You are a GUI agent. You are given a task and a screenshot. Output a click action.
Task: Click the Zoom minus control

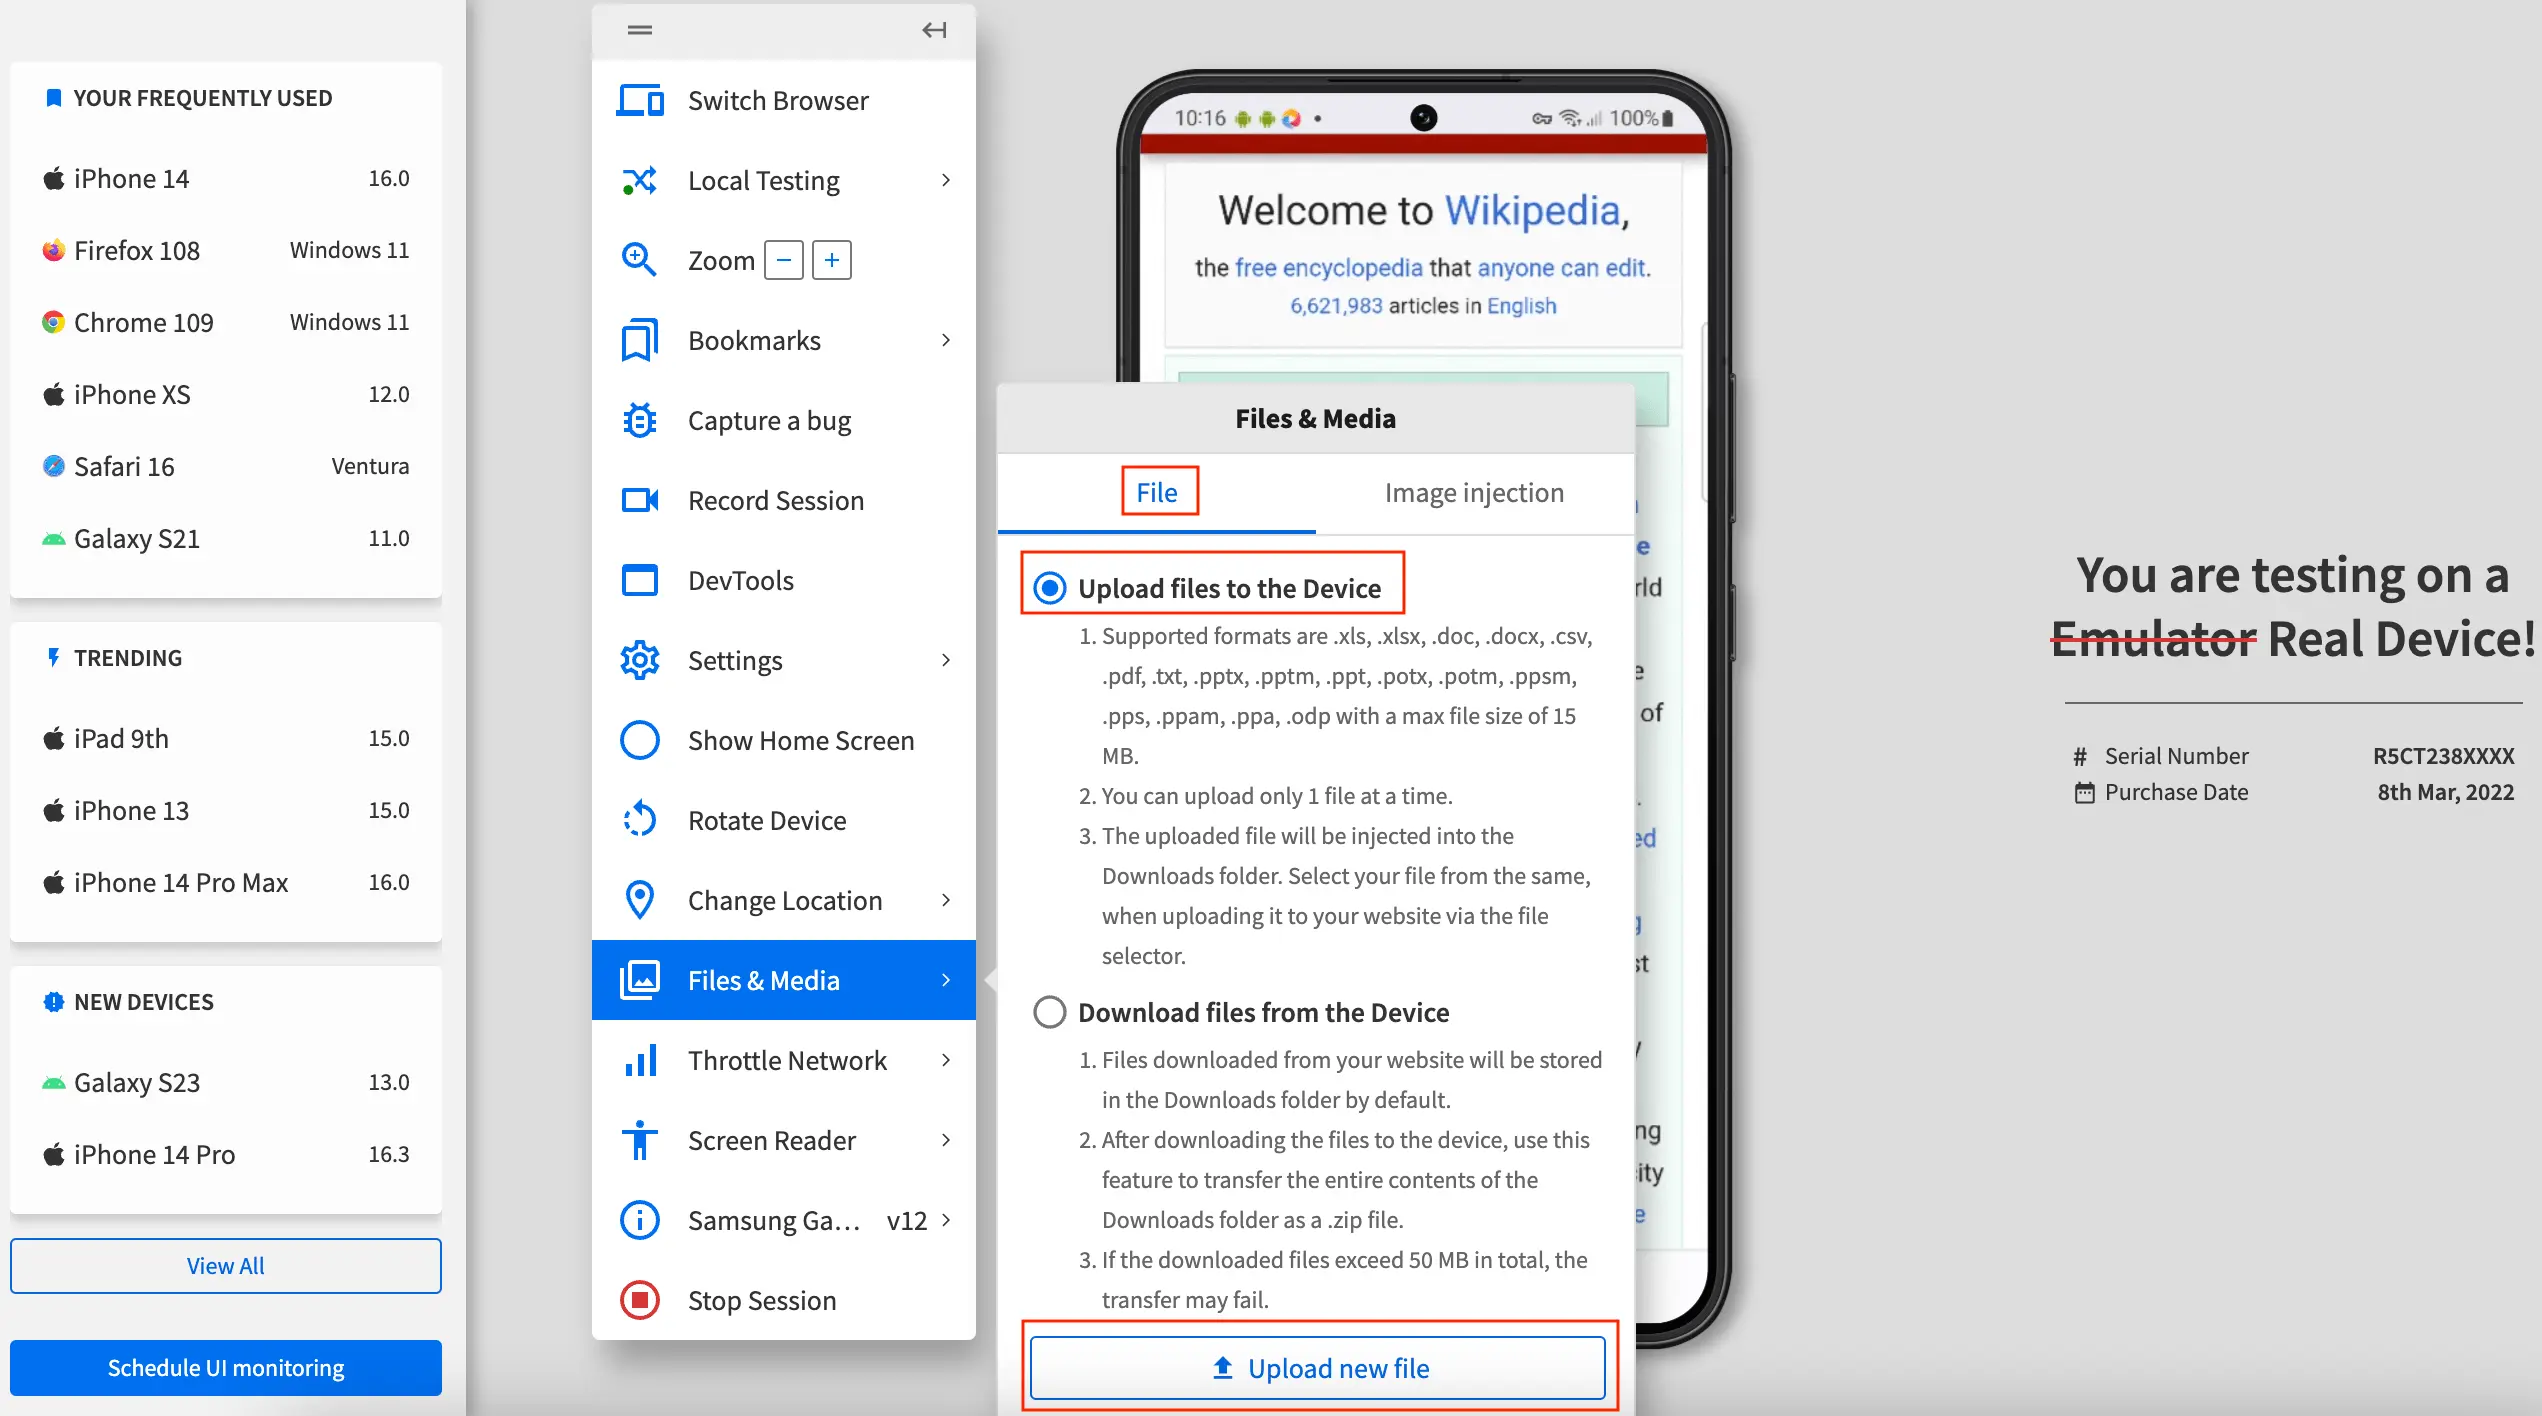(783, 260)
